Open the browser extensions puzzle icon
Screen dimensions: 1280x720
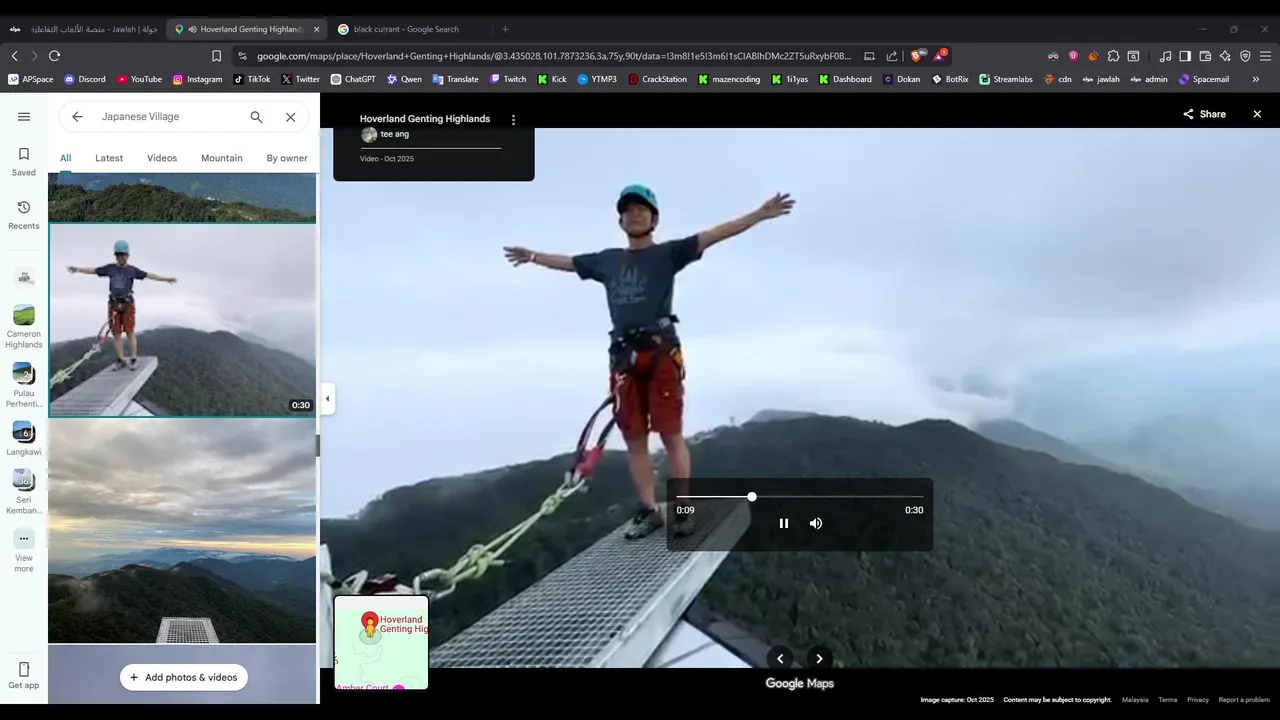1113,56
